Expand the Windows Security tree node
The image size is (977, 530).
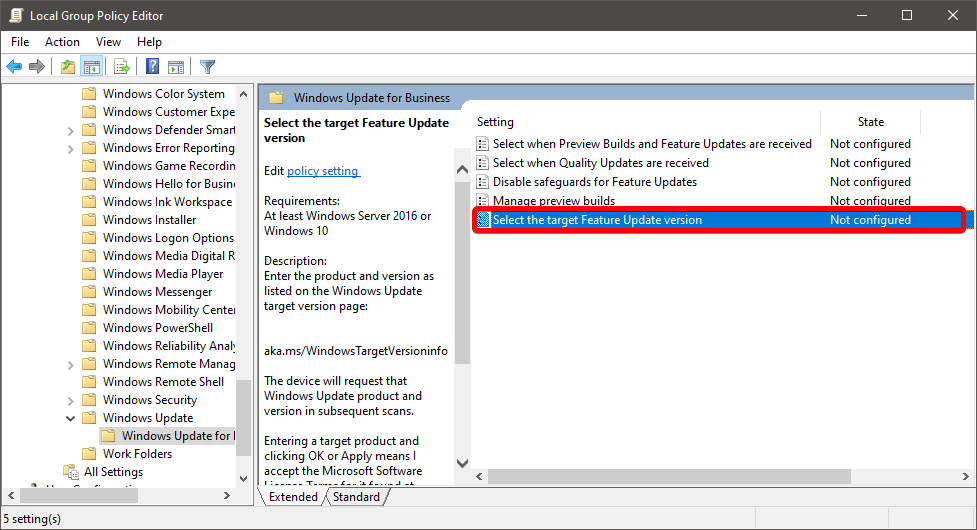click(x=70, y=400)
